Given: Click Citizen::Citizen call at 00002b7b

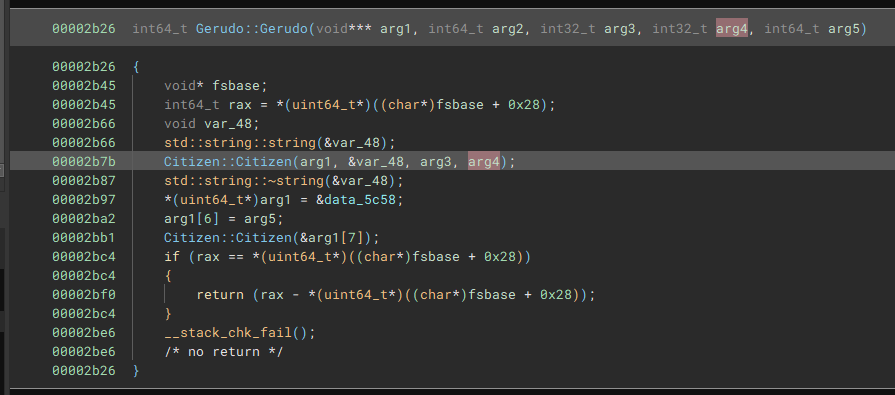Looking at the screenshot, I should (228, 162).
